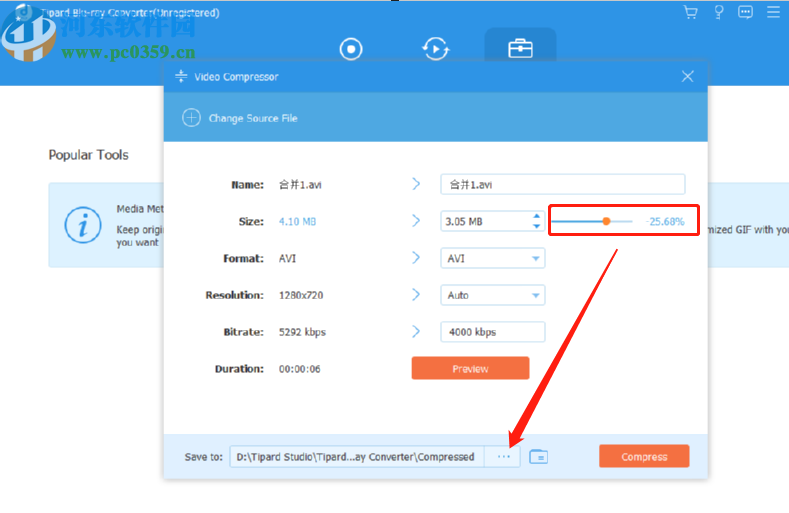Screen dimensions: 789x513
Task: Open the Format AVI dropdown
Action: (x=493, y=258)
